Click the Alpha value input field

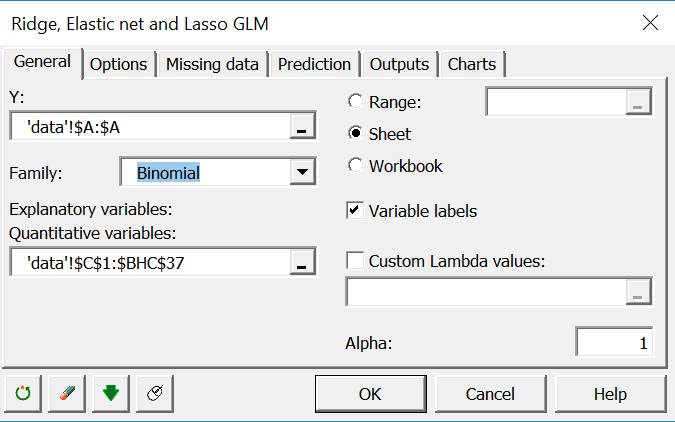pos(614,342)
